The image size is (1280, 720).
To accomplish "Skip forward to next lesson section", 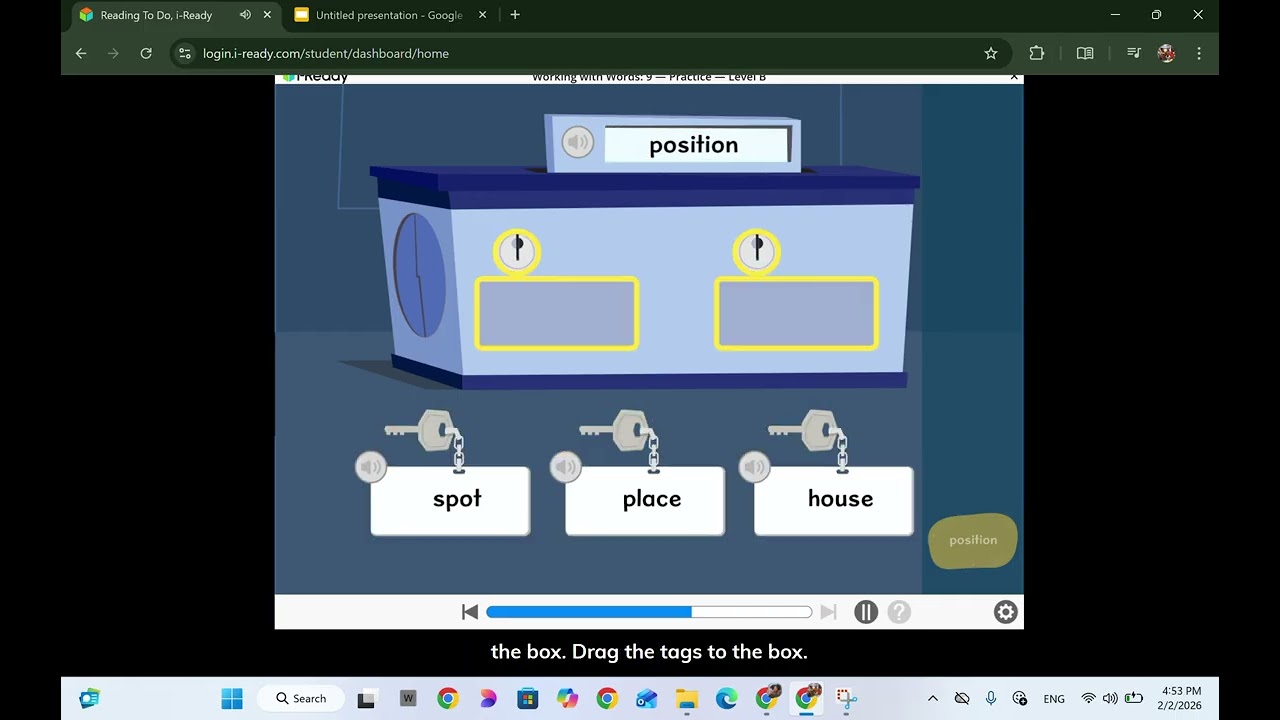I will click(x=828, y=612).
